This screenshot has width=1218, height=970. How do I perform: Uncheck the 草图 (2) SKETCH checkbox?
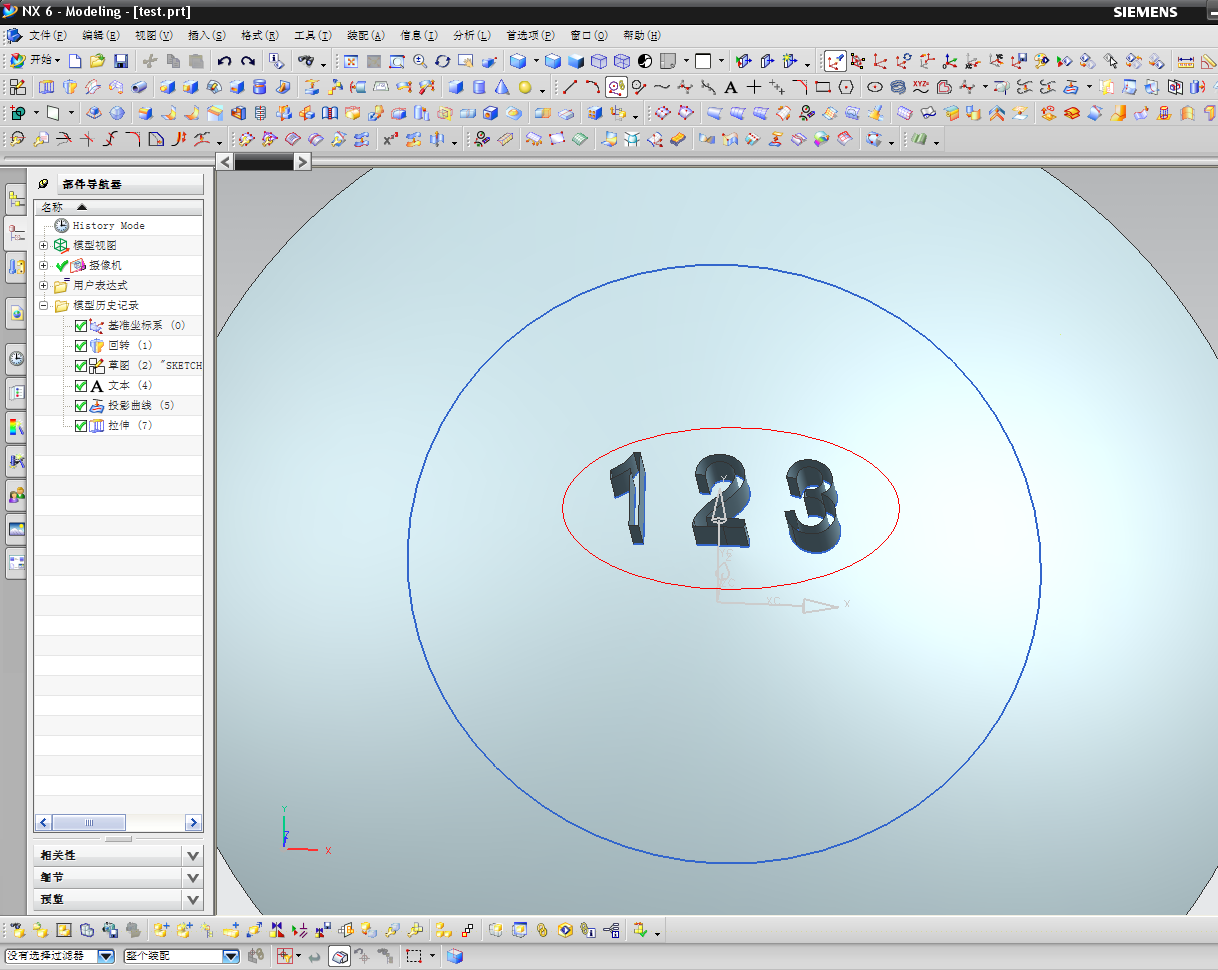point(82,366)
